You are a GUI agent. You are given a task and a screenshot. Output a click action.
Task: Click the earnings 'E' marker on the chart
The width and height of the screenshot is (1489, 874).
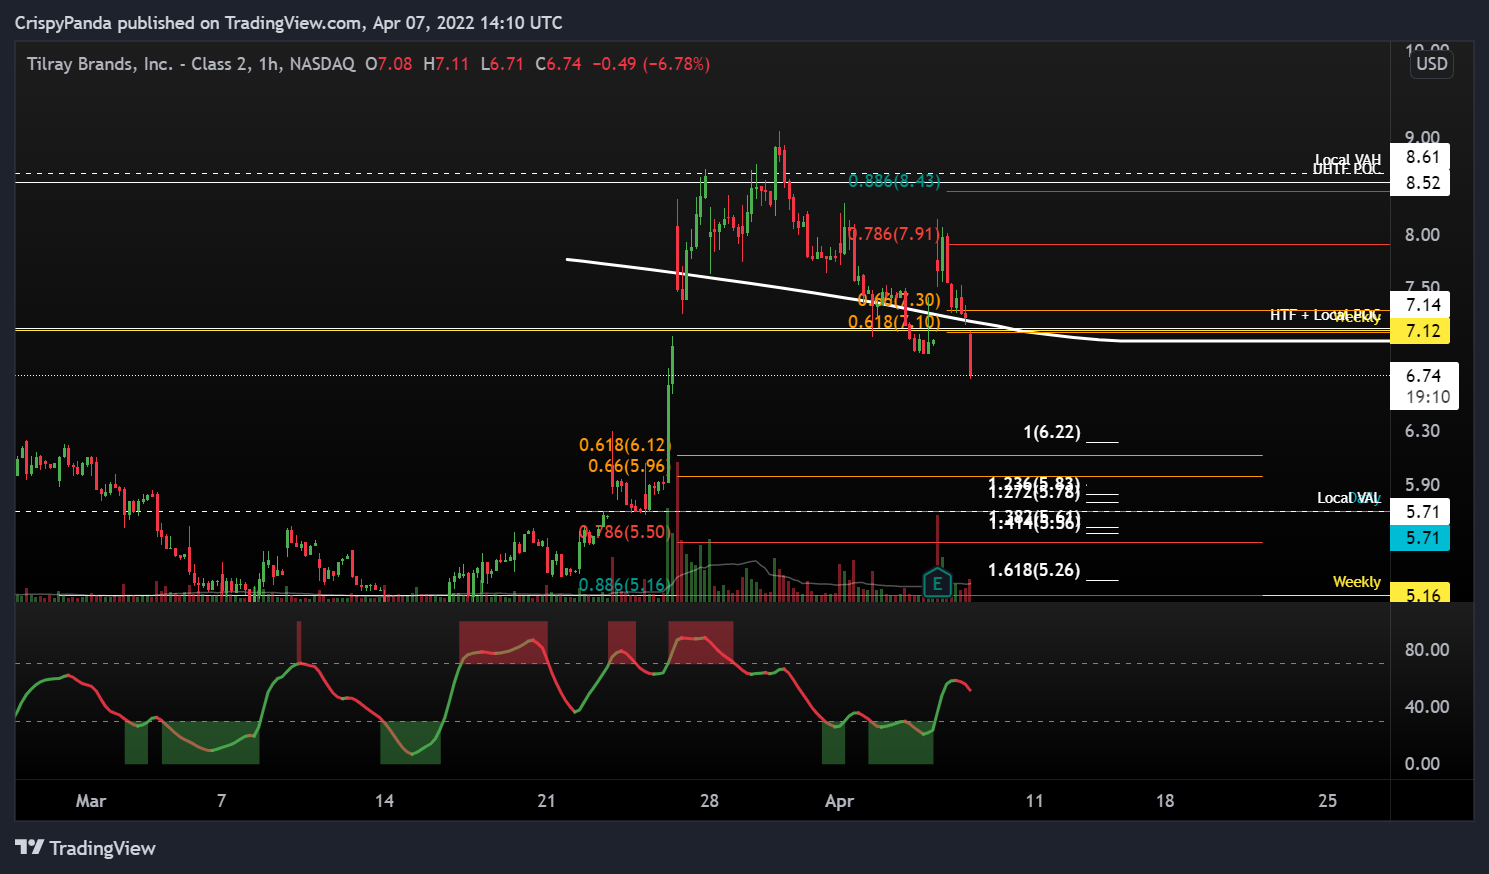937,582
